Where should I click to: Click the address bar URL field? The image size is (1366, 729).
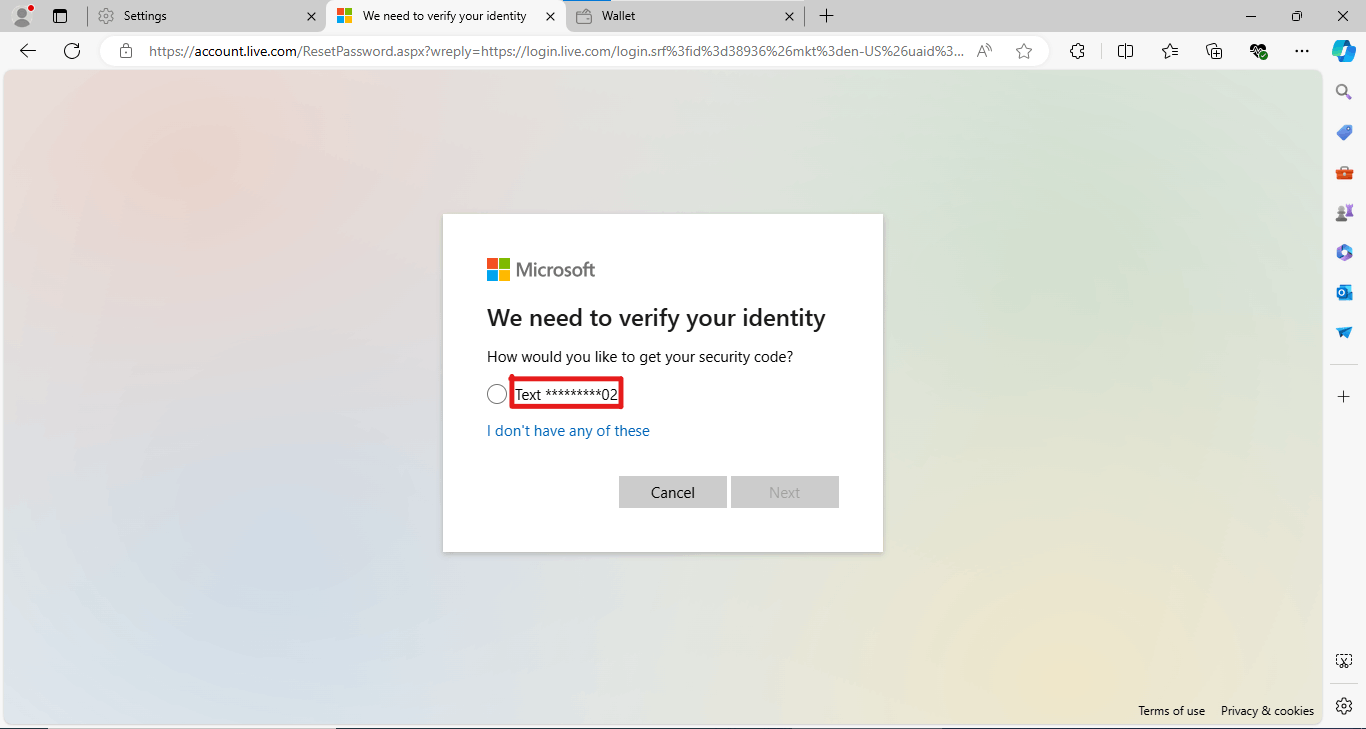(x=556, y=51)
